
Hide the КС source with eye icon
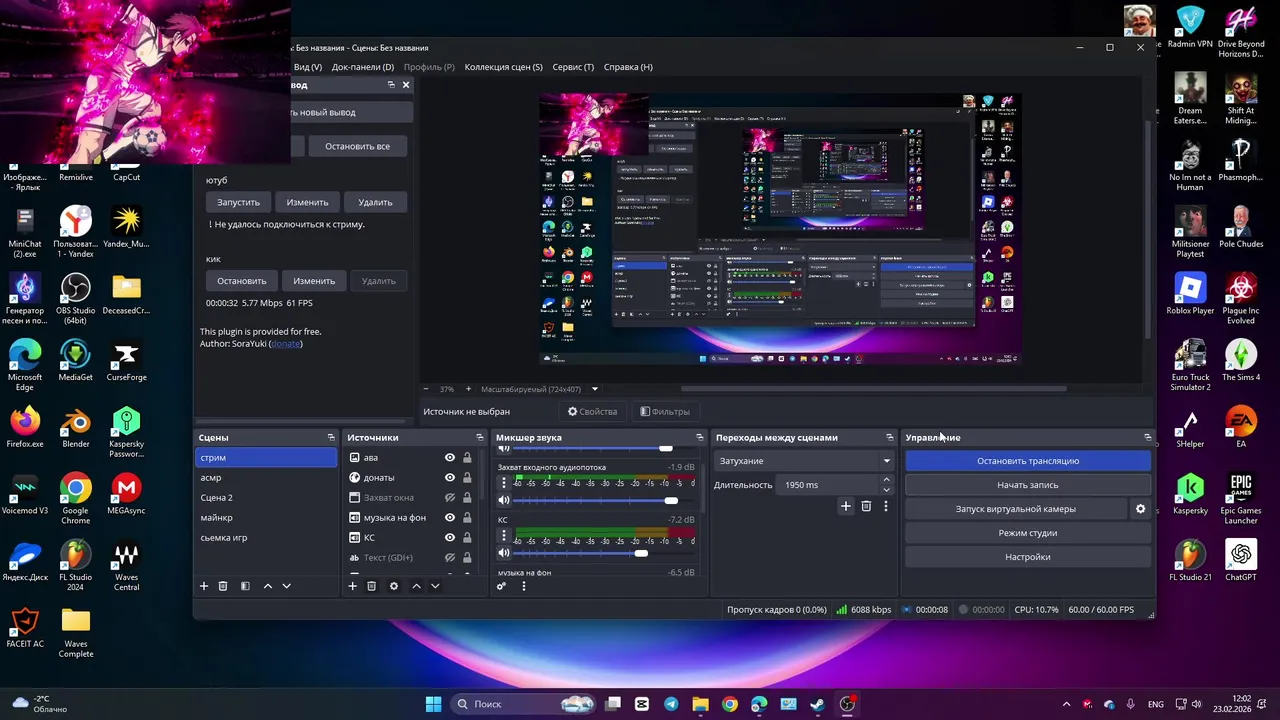[x=450, y=538]
